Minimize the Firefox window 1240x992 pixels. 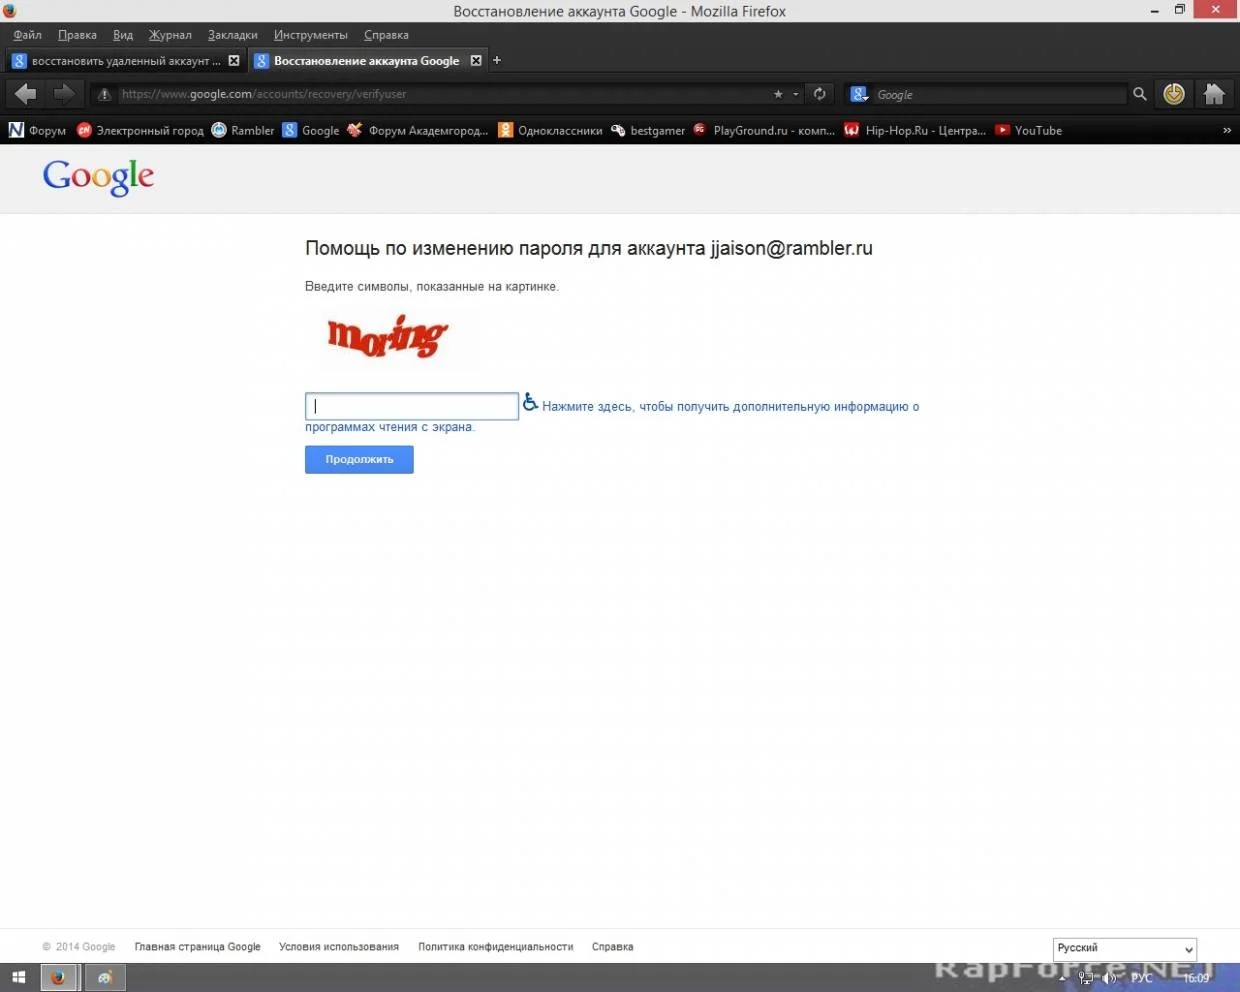pyautogui.click(x=1154, y=10)
